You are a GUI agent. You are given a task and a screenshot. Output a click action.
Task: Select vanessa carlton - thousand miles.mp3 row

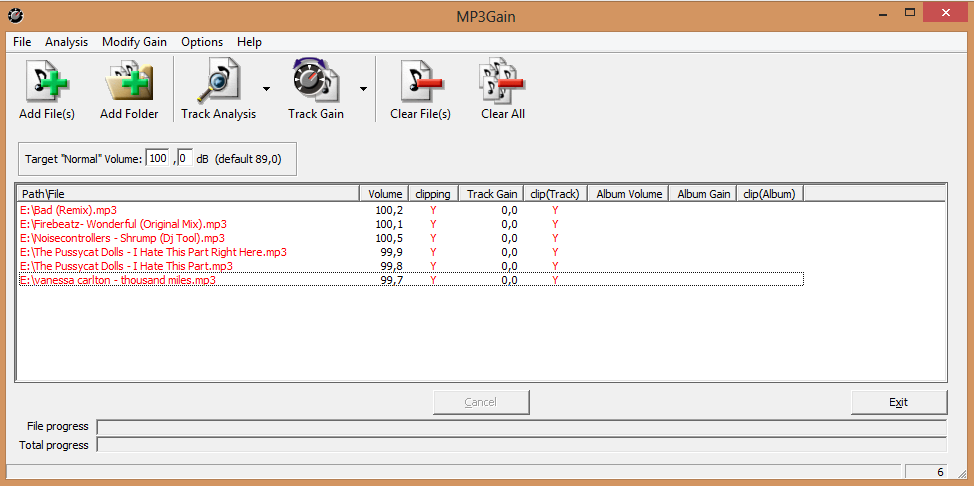click(x=411, y=280)
